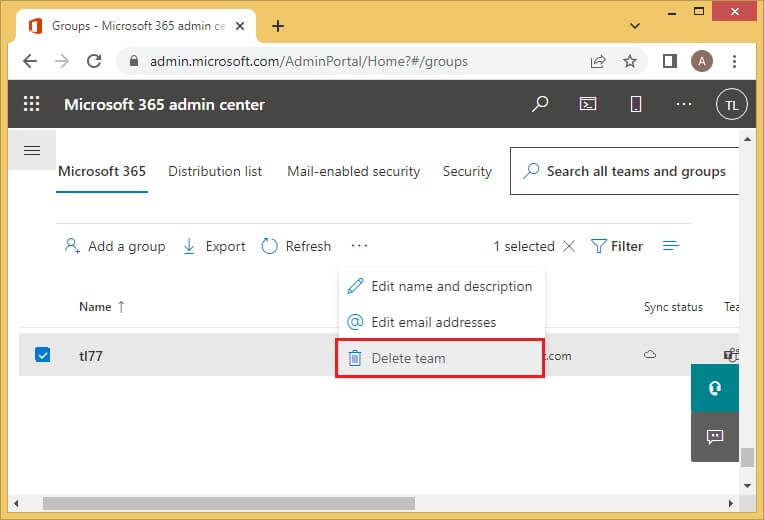Click the tl77 group name
The height and width of the screenshot is (520, 764).
[x=91, y=356]
